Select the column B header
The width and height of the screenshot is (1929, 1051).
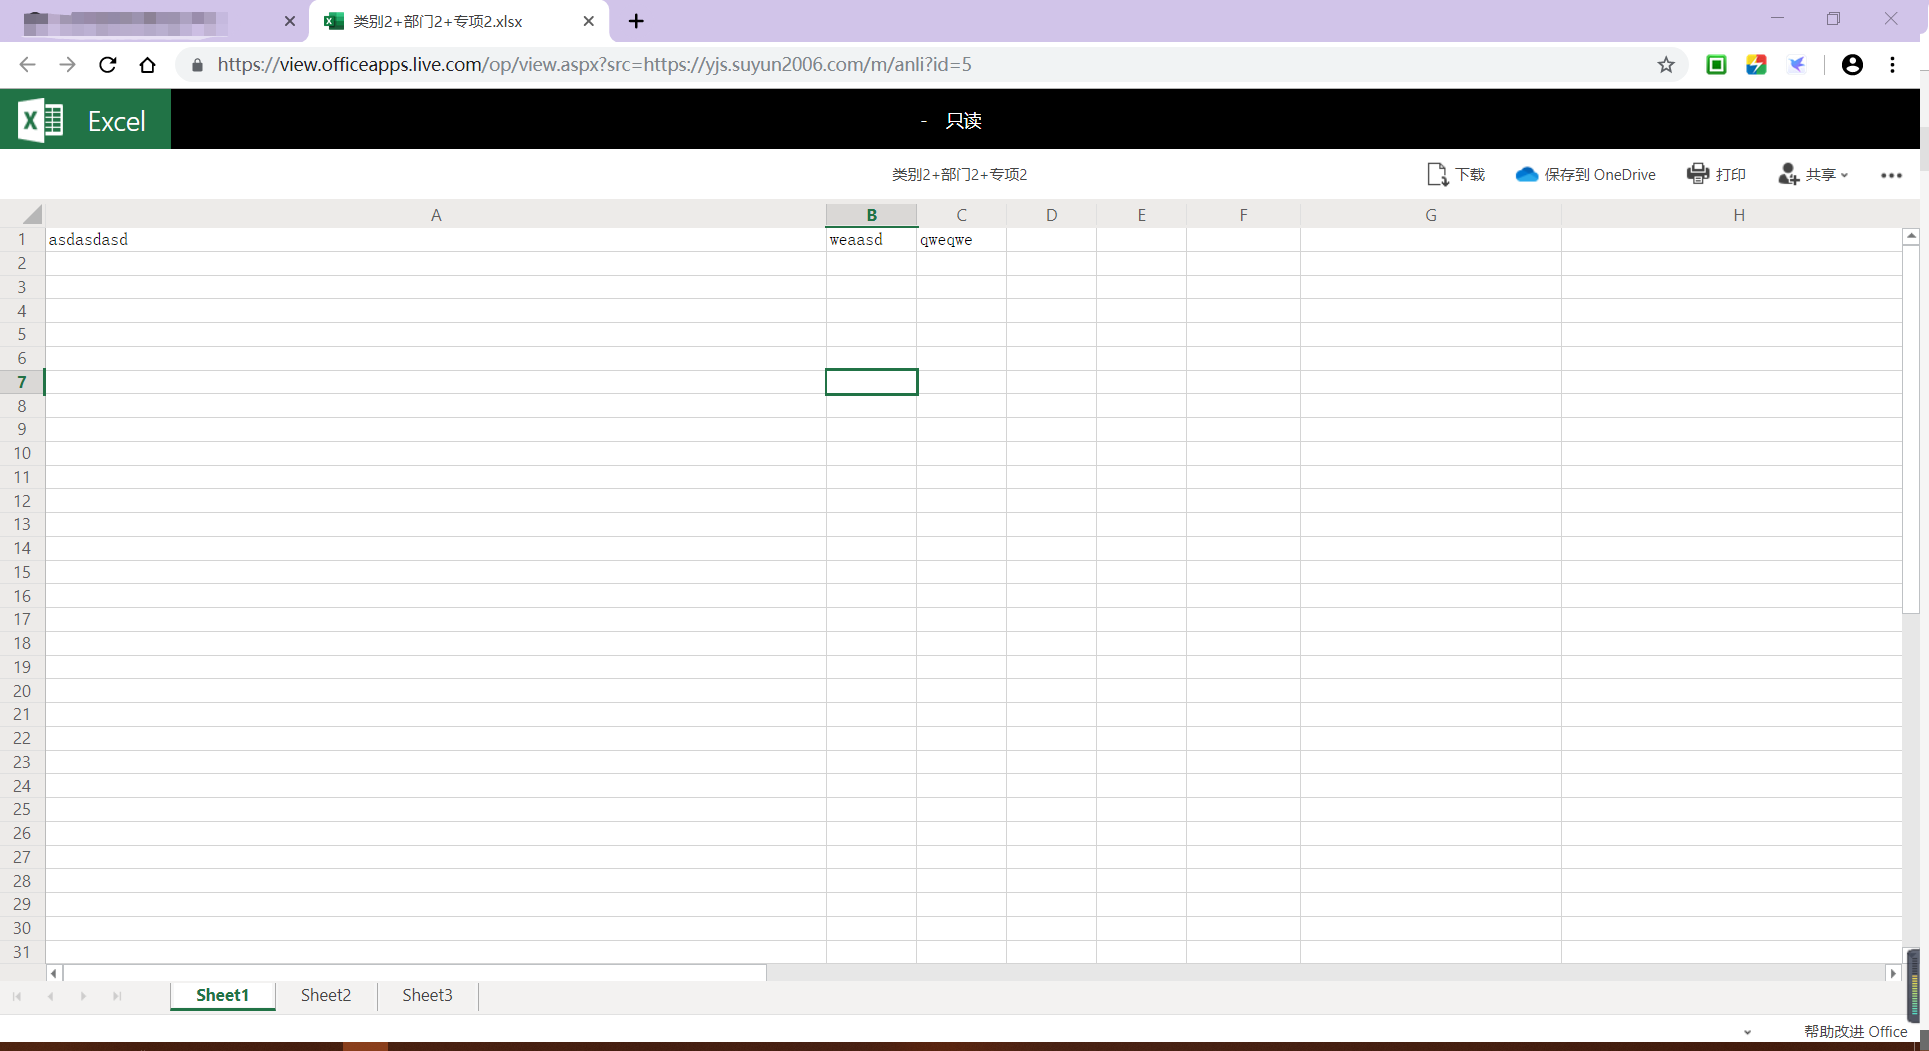coord(871,214)
